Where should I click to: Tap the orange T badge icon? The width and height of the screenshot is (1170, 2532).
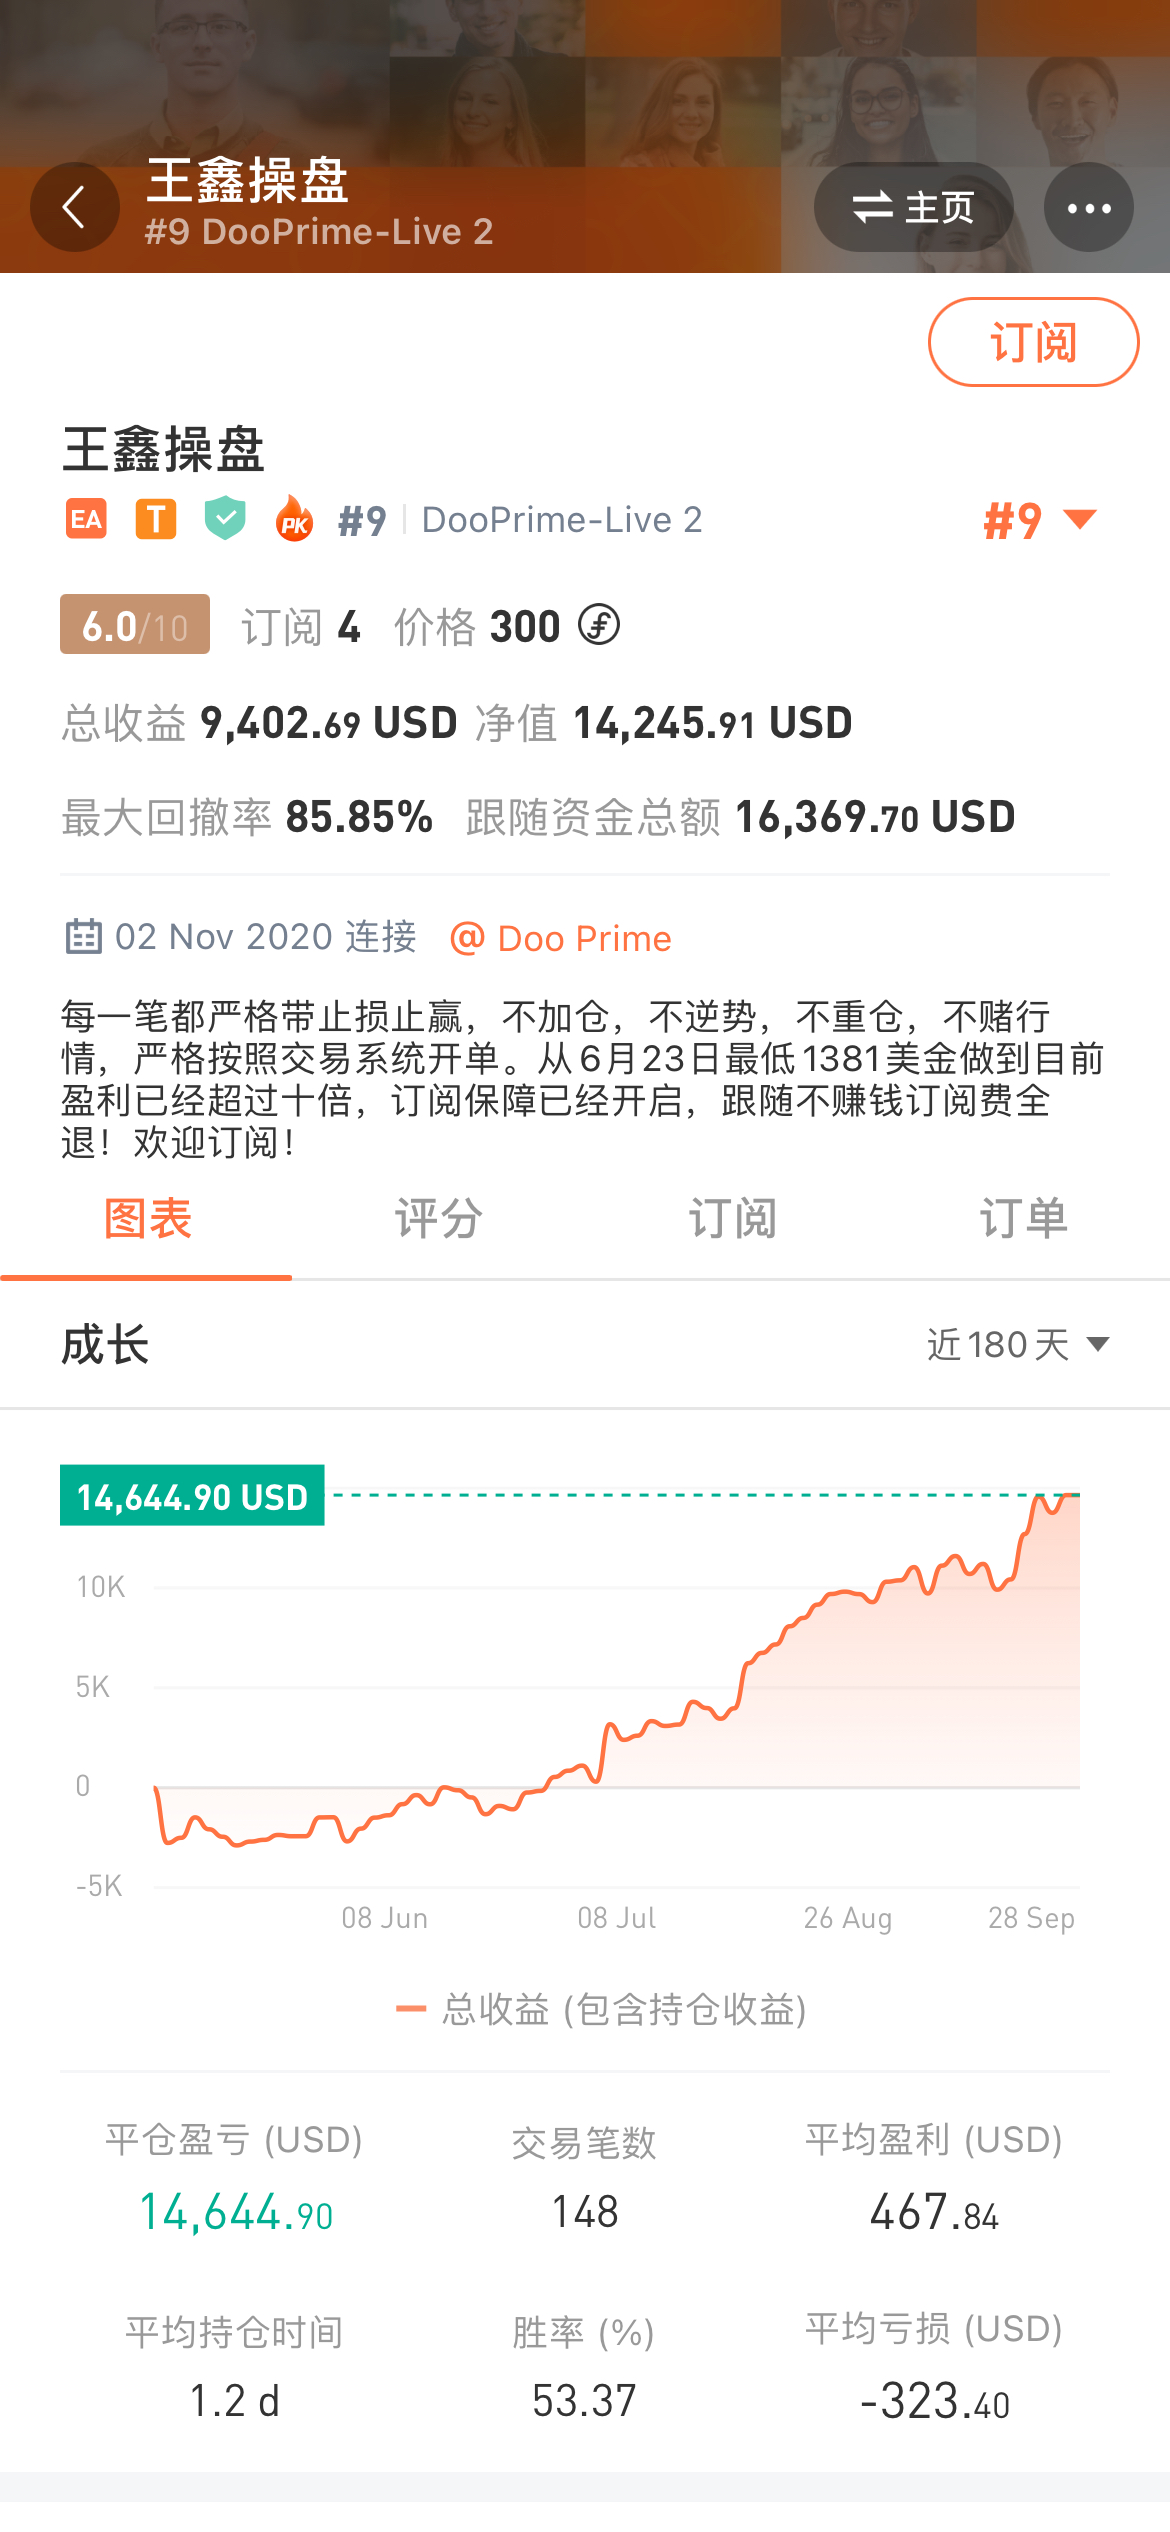click(x=156, y=519)
